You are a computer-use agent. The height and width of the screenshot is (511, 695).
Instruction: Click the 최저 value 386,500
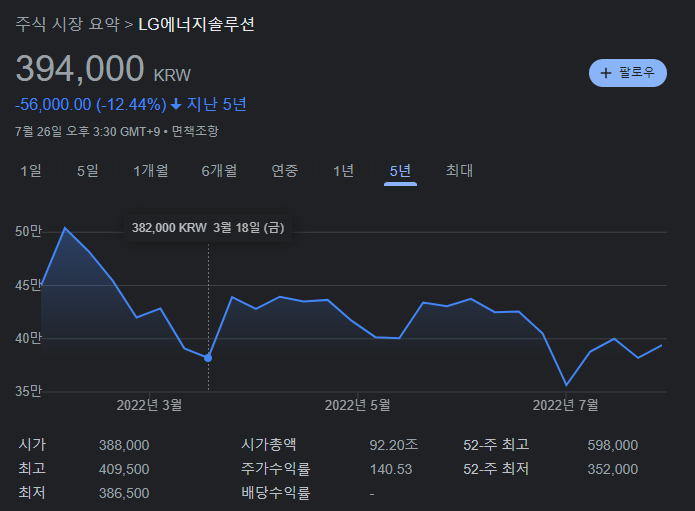(x=124, y=493)
